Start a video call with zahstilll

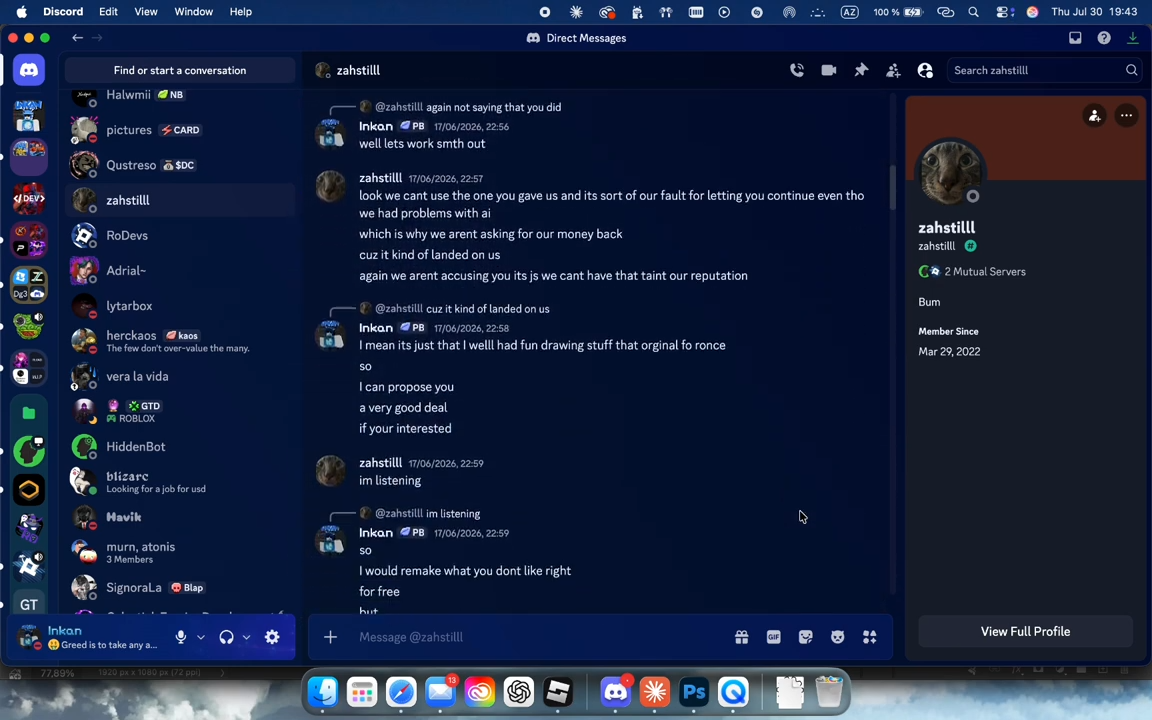829,71
